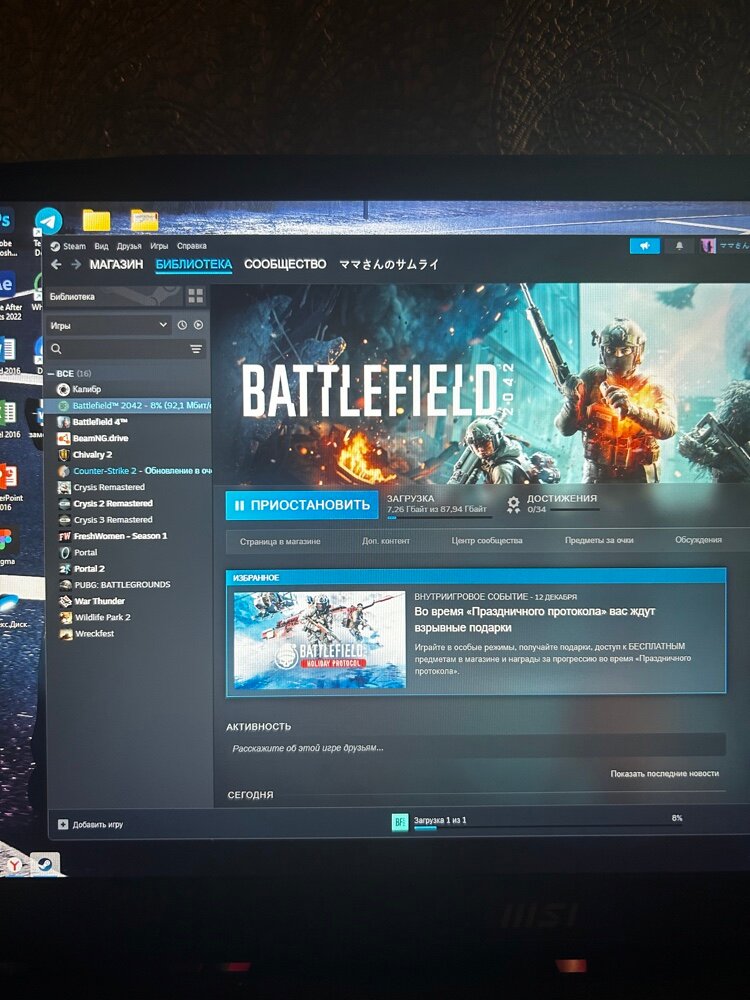Sort library by recent activity clock icon
Viewport: 750px width, 1000px height.
click(182, 325)
